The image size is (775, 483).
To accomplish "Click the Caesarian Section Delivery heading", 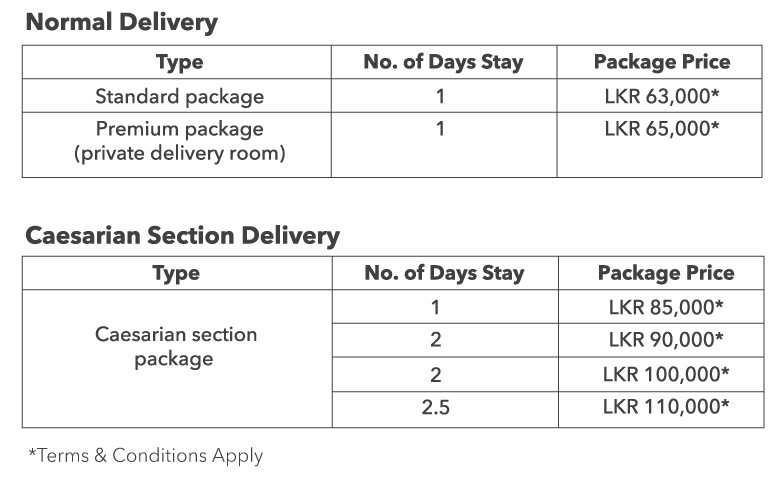I will click(182, 235).
